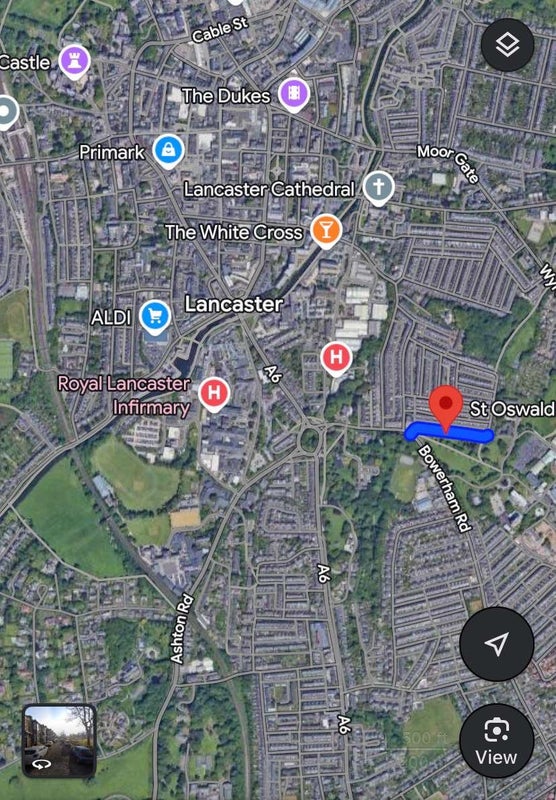Select the partially visible grey station pin

(x=7, y=113)
